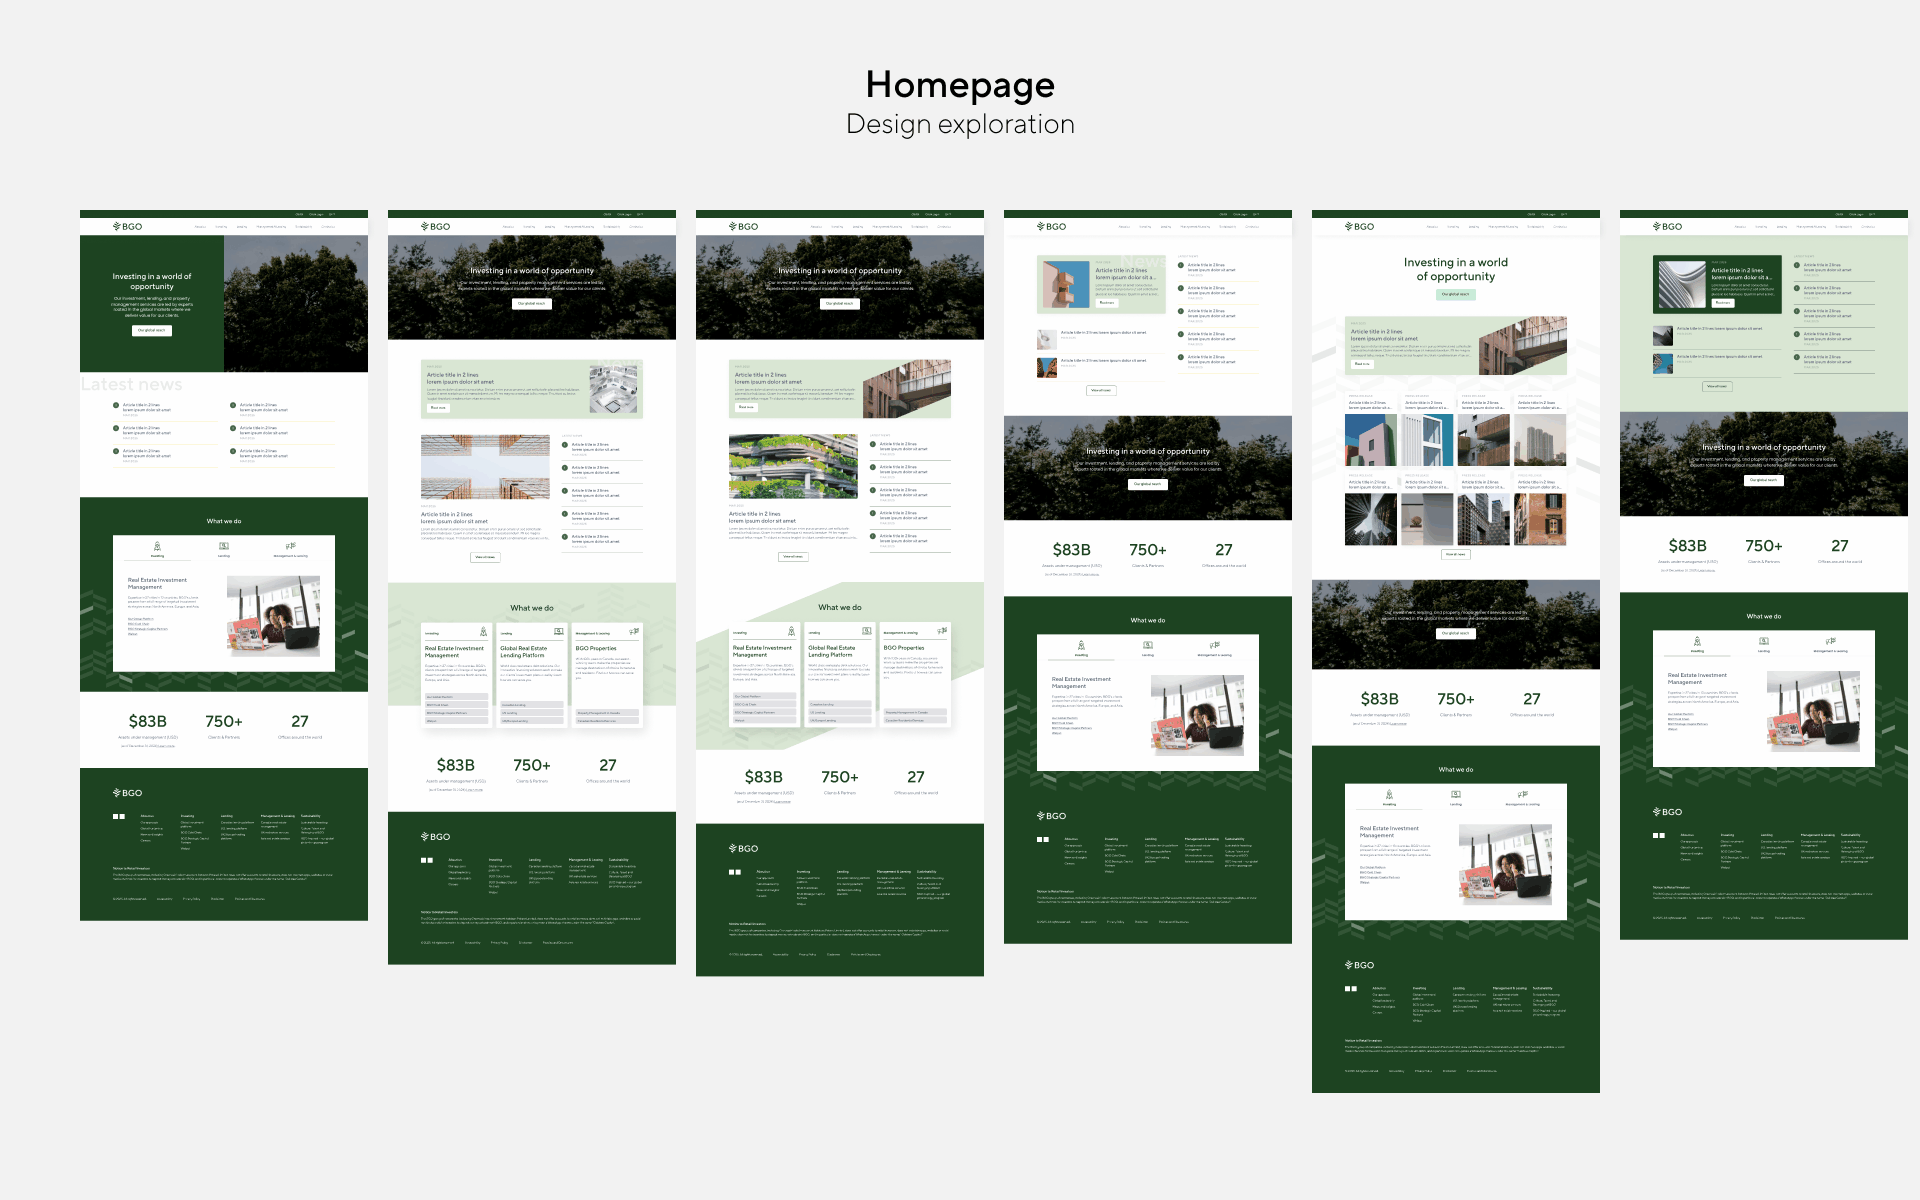Click the BGO header logo in the sixth mockup
Screen dimensions: 1920x1200
1668,227
